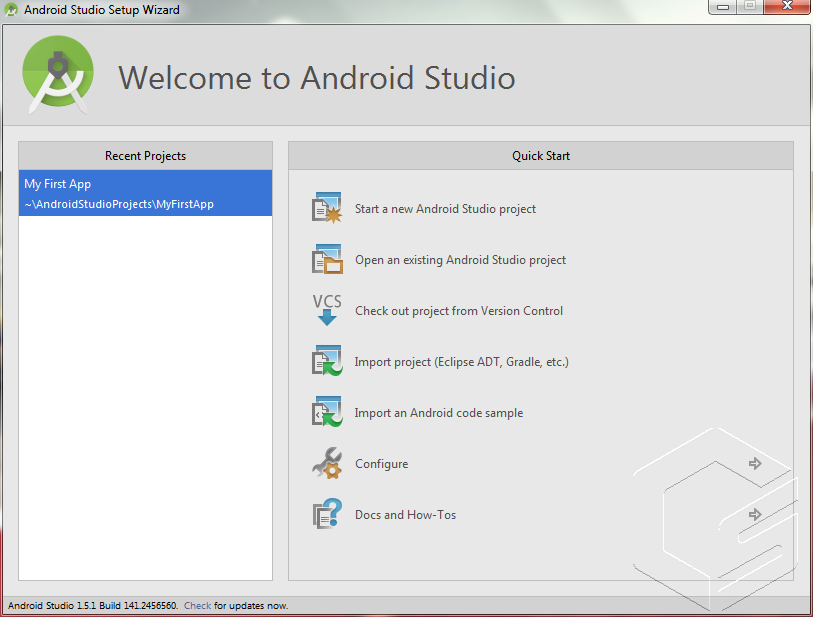
Task: Click the VCS checkout arrow icon
Action: coord(327,310)
